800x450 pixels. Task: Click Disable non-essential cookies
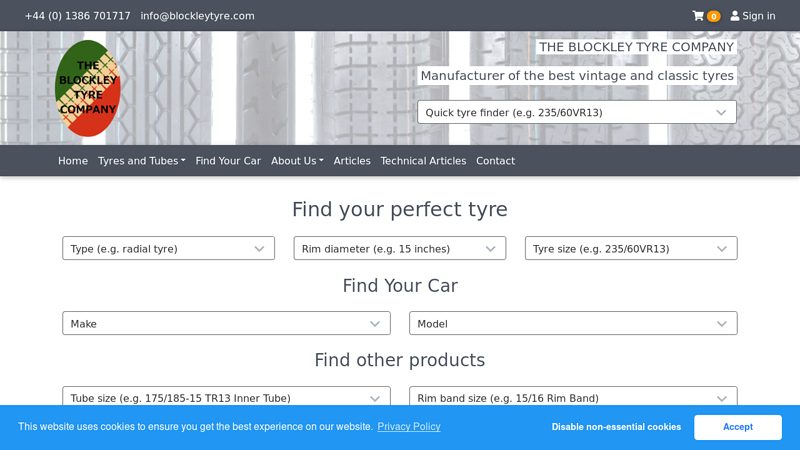(616, 427)
